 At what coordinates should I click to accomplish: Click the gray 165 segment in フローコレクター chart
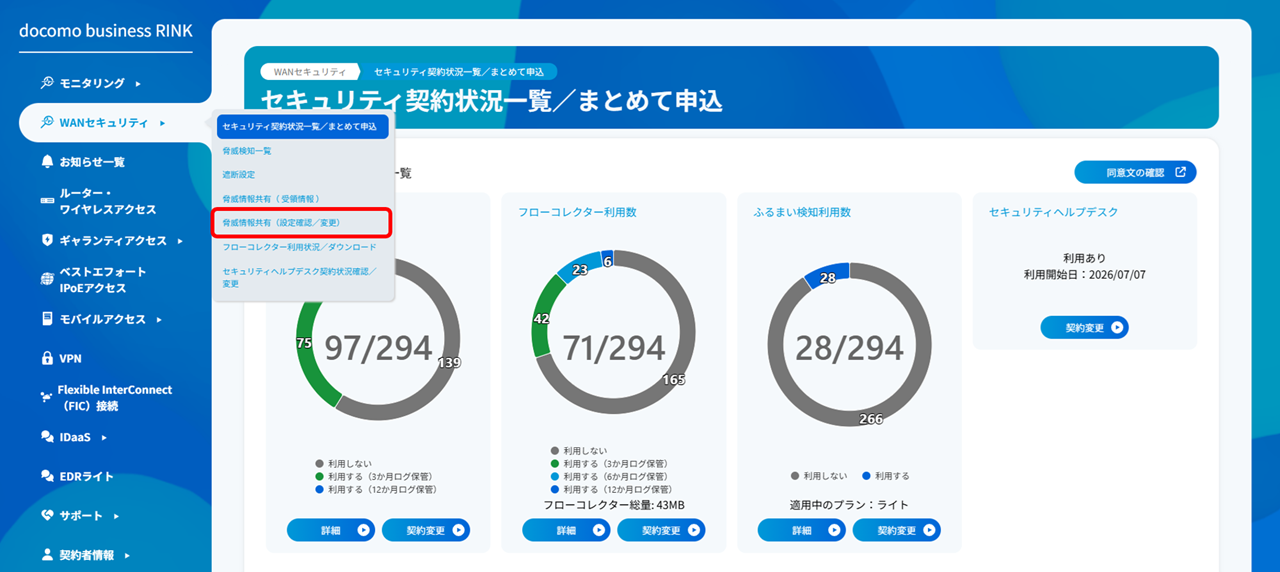coord(674,380)
